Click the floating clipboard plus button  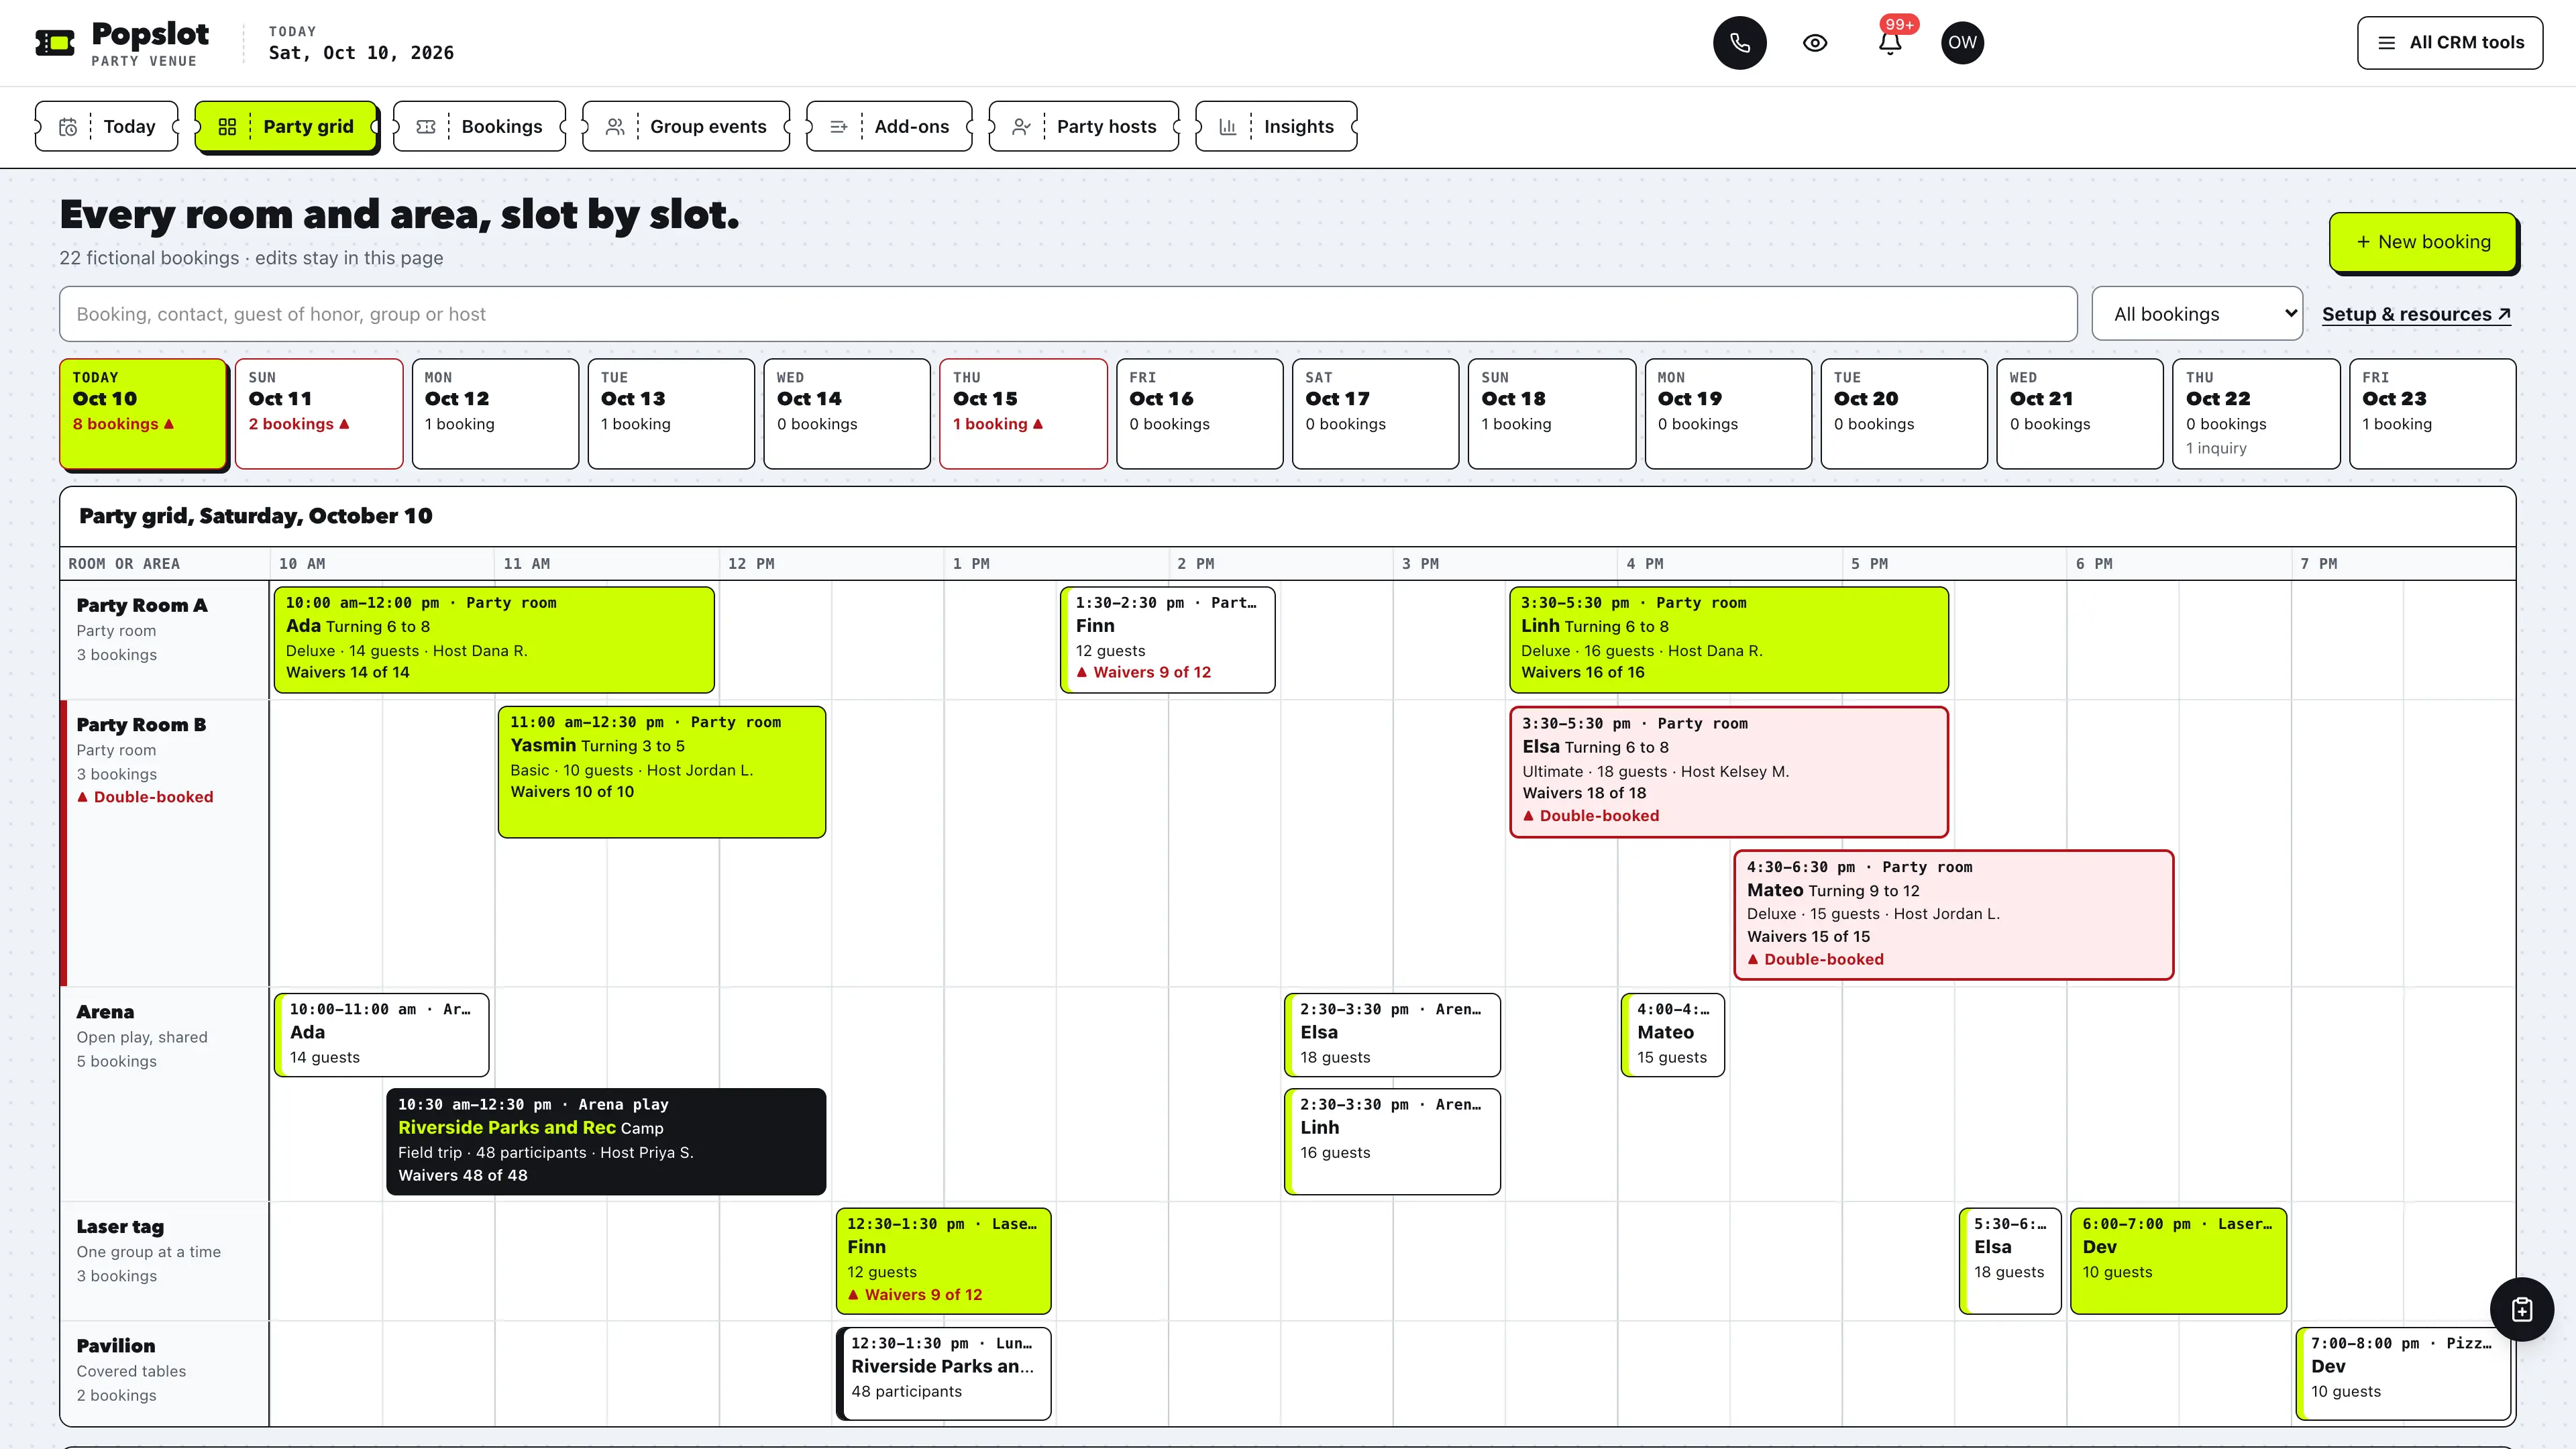[x=2521, y=1309]
